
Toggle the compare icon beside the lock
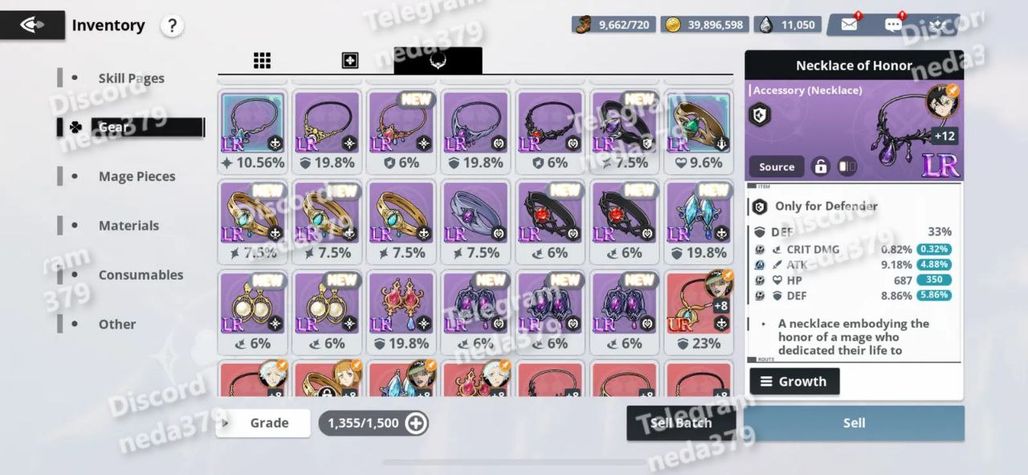coord(848,166)
